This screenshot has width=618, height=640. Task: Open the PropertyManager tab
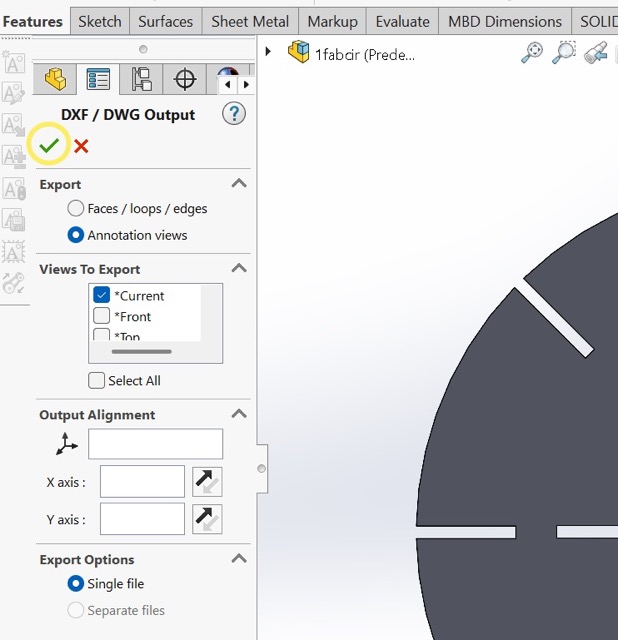tap(98, 79)
